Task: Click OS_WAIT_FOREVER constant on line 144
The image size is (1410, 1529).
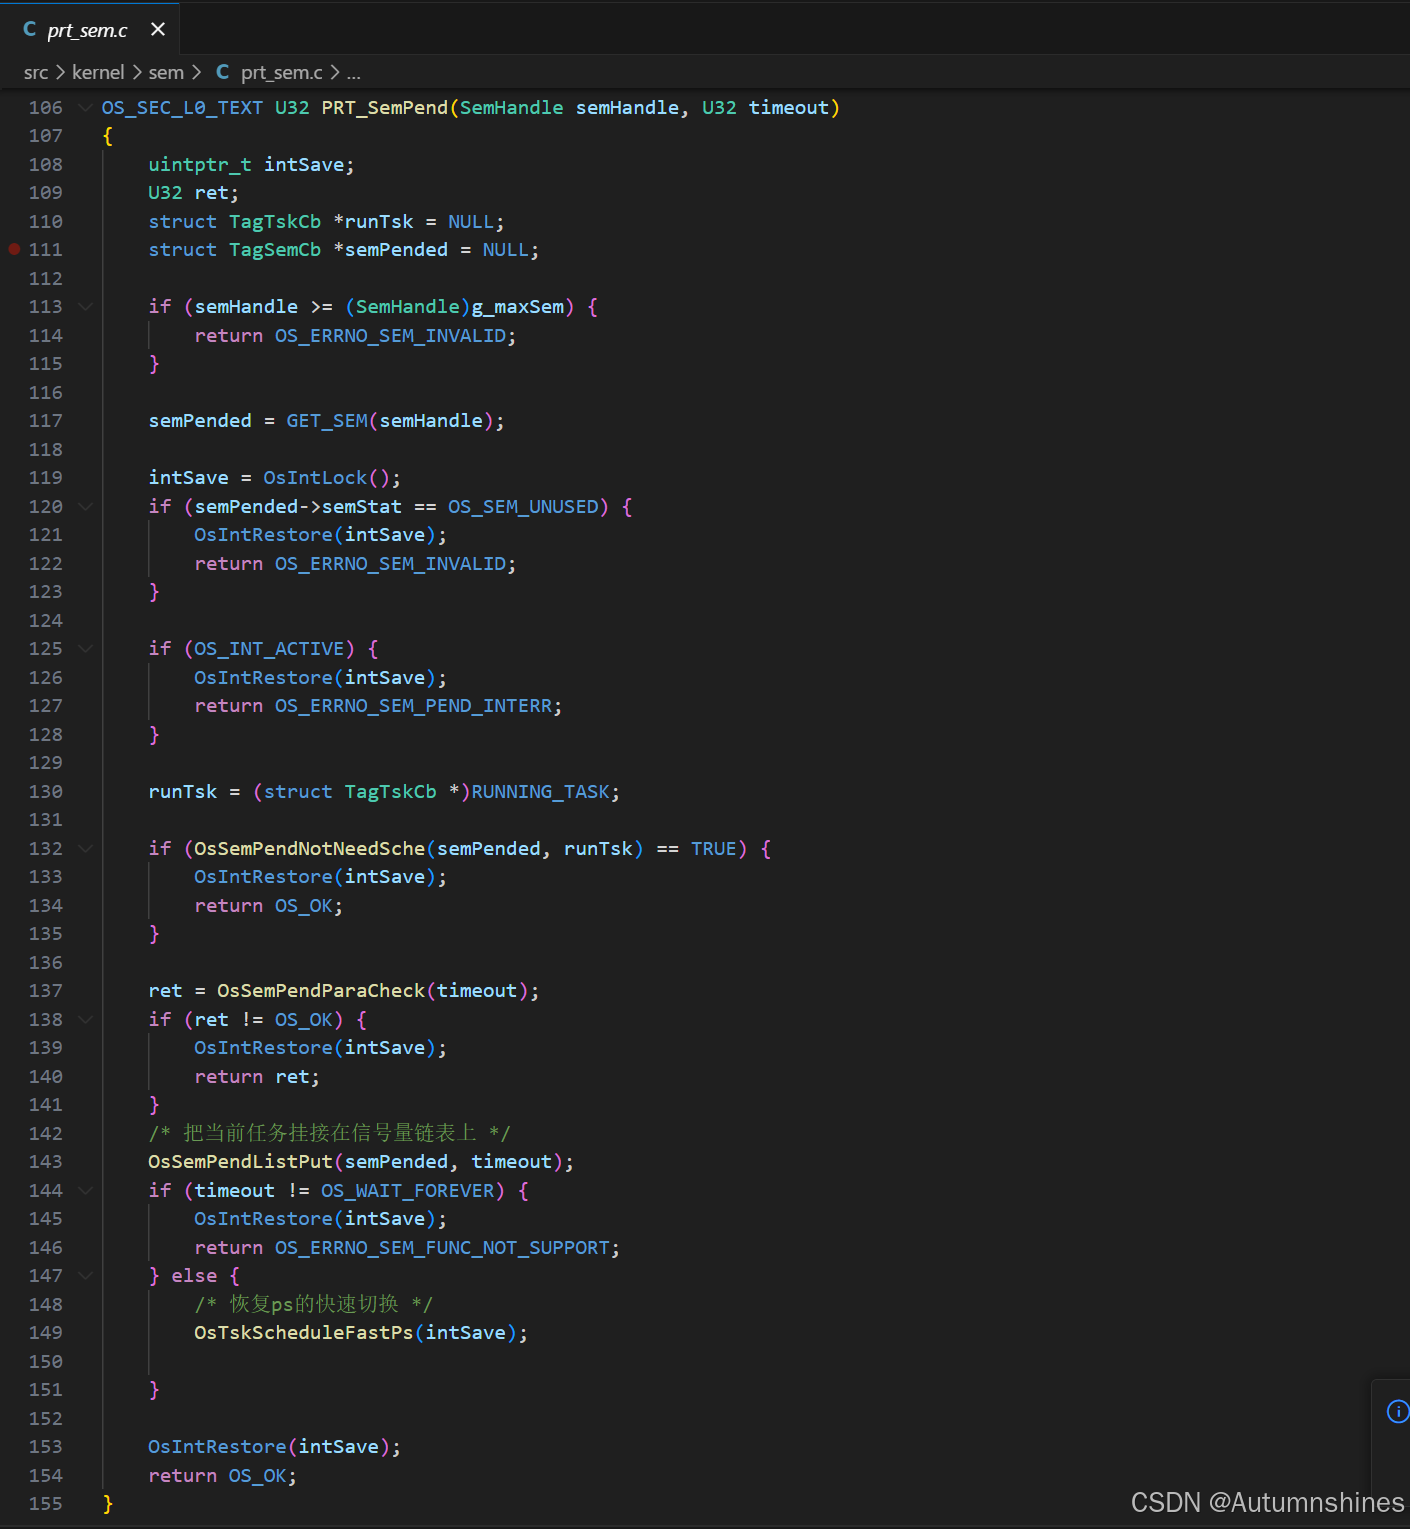Action: click(408, 1190)
